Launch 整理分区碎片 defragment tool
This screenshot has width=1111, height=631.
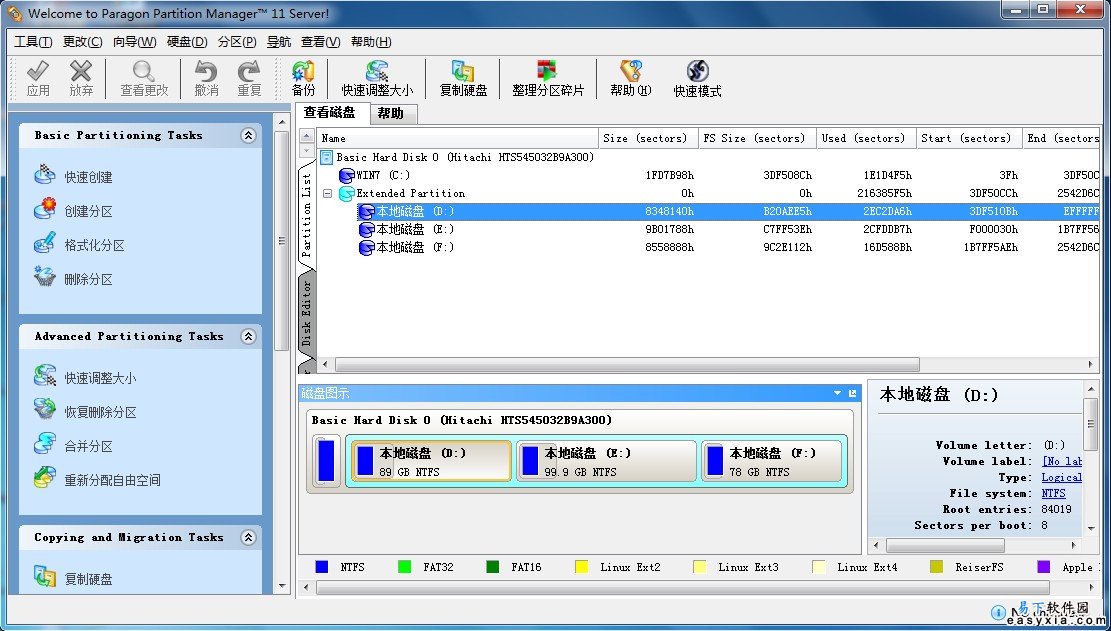click(547, 78)
